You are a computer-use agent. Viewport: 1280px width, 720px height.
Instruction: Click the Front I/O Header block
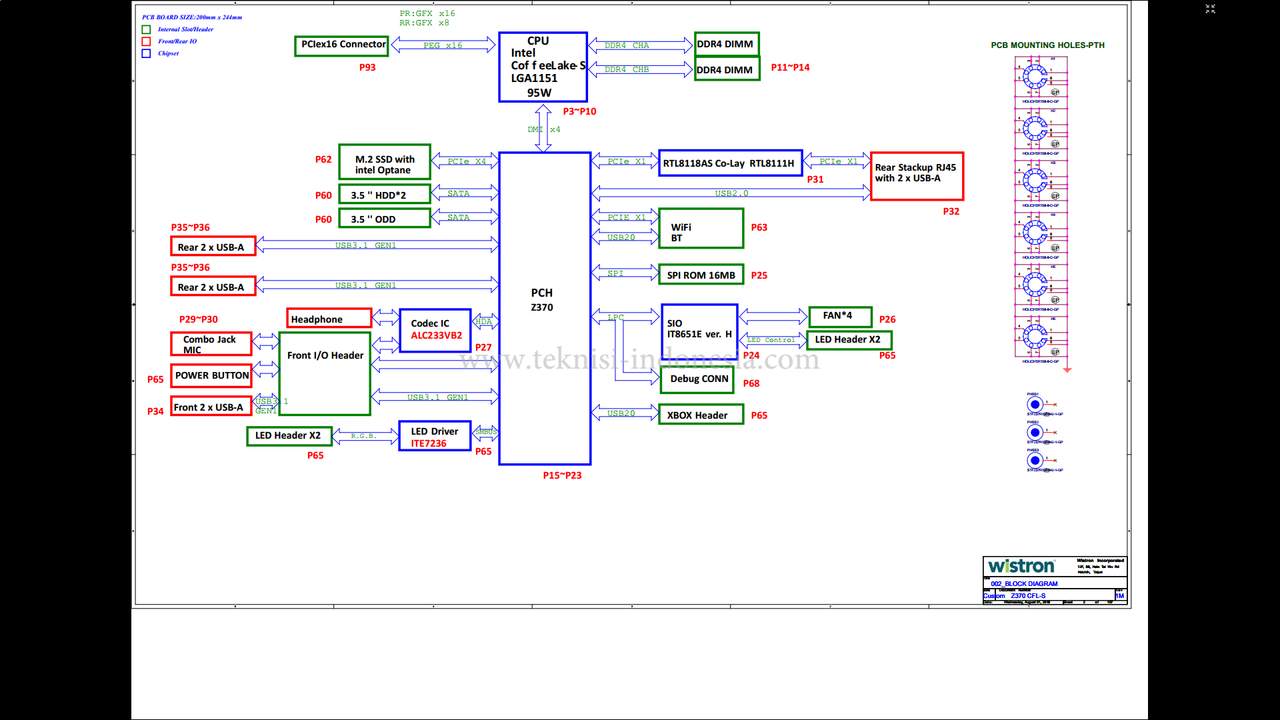click(x=325, y=374)
